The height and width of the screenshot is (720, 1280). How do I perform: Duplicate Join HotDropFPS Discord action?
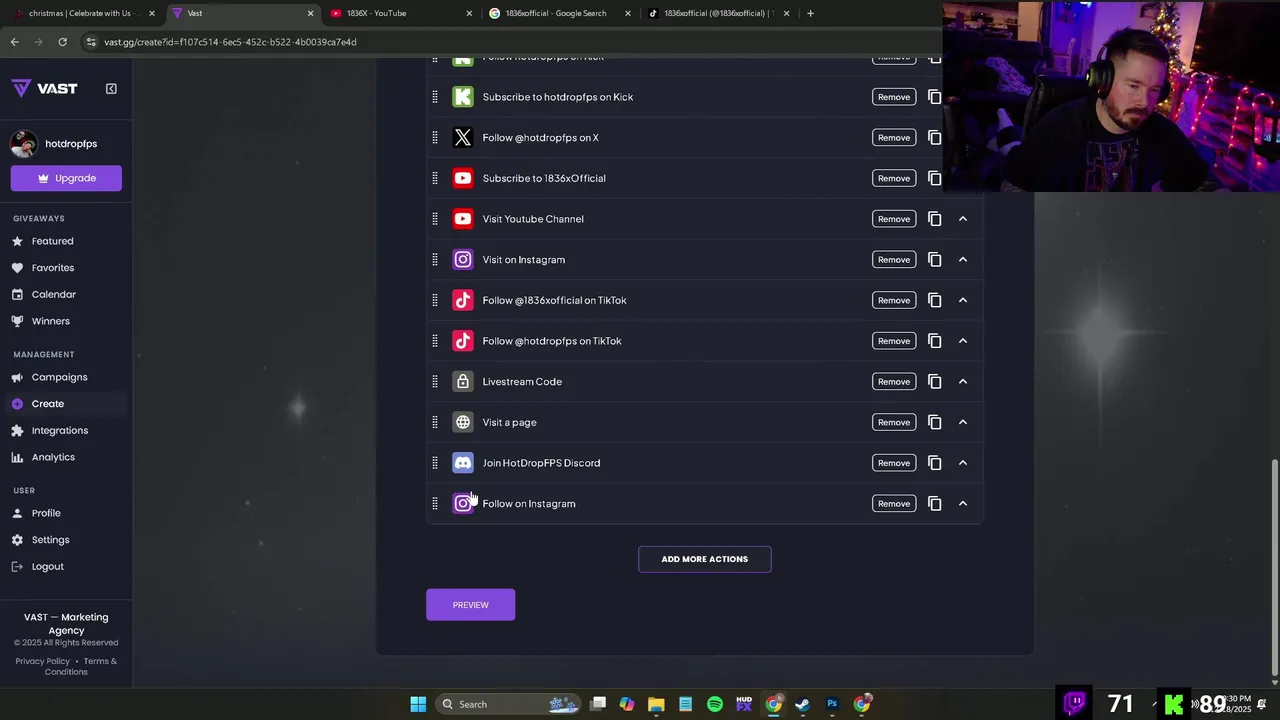coord(934,463)
